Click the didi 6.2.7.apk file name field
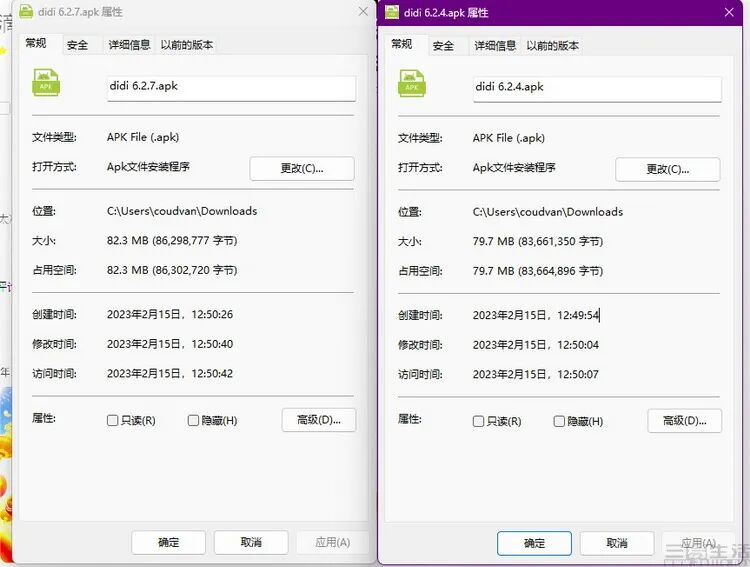Image resolution: width=750 pixels, height=567 pixels. coord(232,88)
